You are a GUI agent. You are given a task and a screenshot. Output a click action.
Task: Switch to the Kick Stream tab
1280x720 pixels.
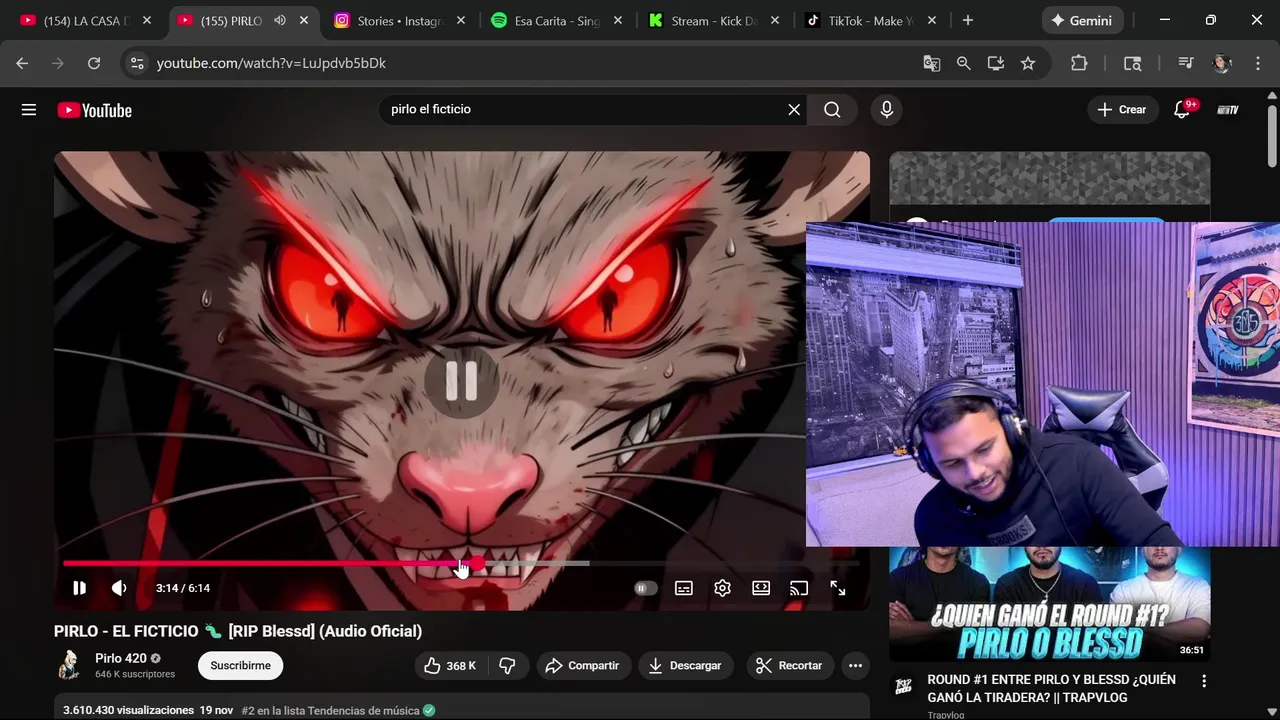712,21
